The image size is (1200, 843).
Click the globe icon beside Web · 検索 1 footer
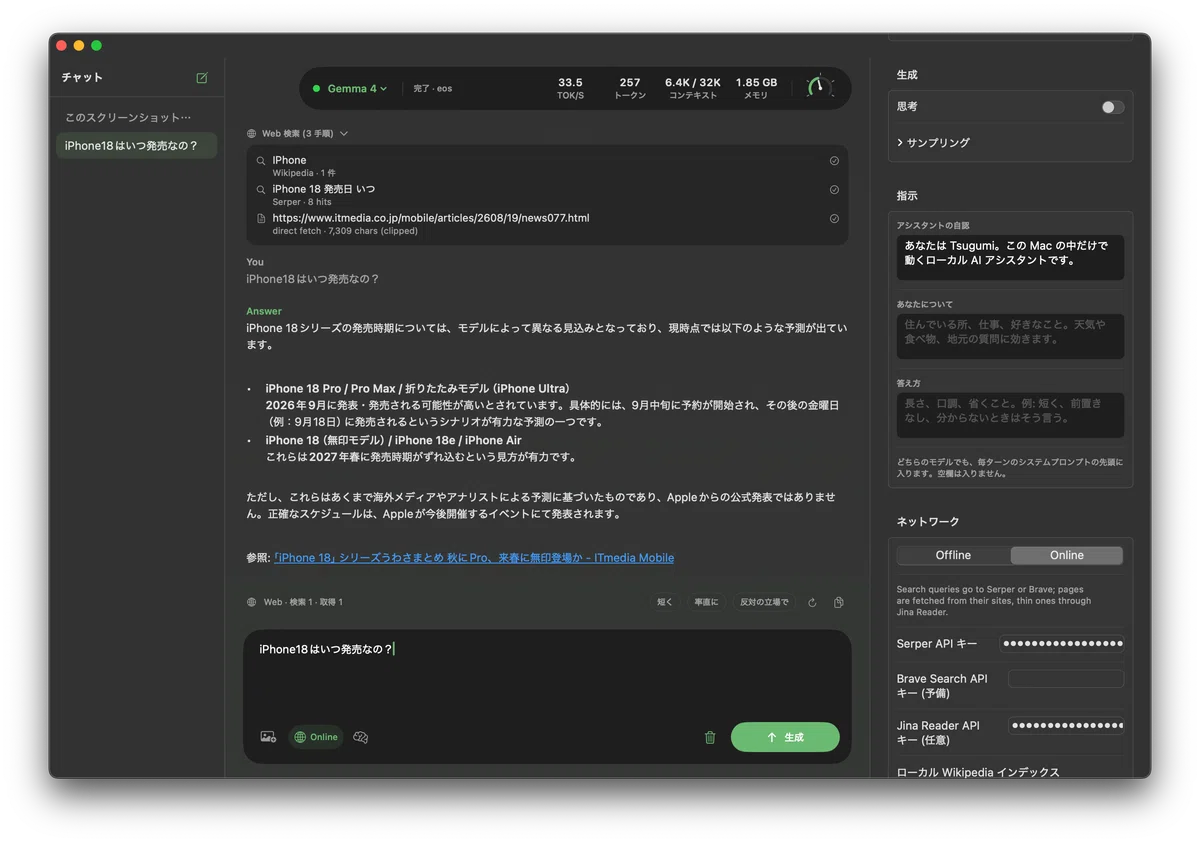click(x=252, y=602)
